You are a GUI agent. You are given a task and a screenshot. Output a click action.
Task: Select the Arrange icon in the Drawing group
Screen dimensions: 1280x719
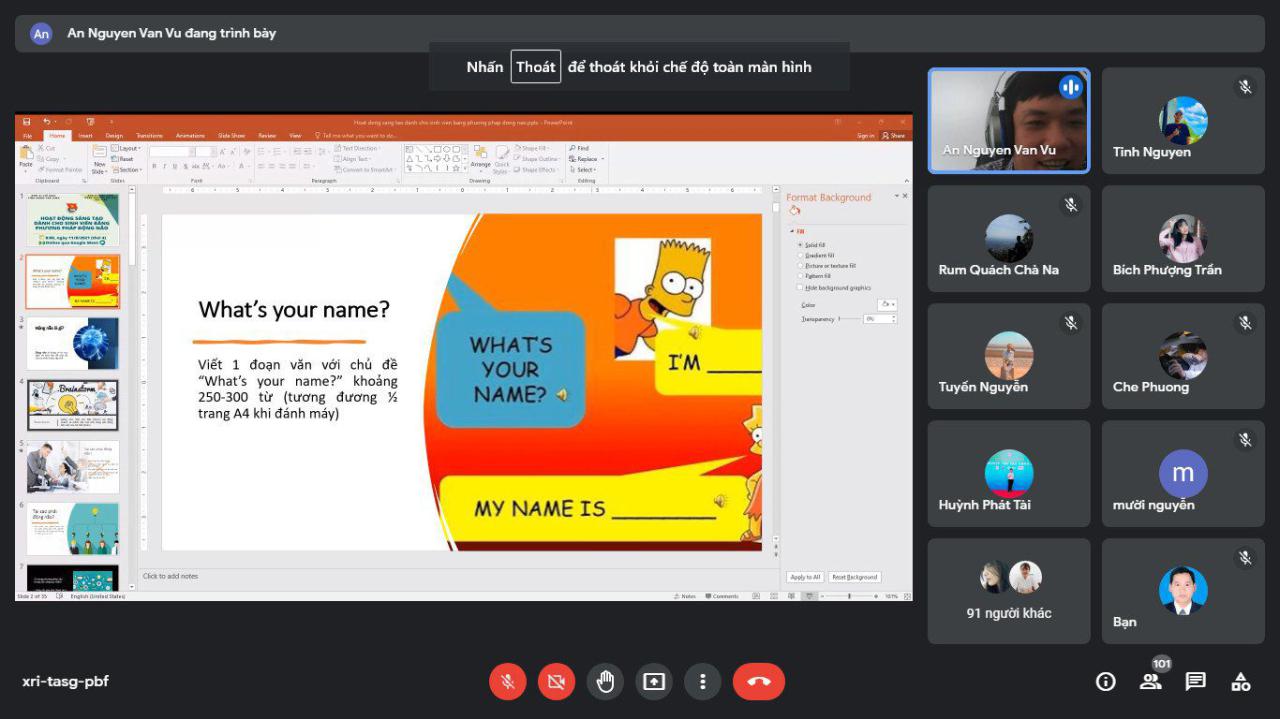(481, 152)
